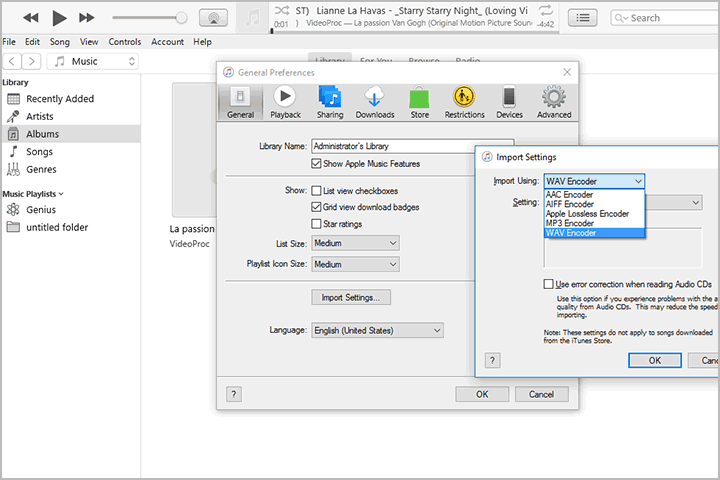This screenshot has width=720, height=480.
Task: Open the Sharing preferences icon
Action: tap(330, 97)
